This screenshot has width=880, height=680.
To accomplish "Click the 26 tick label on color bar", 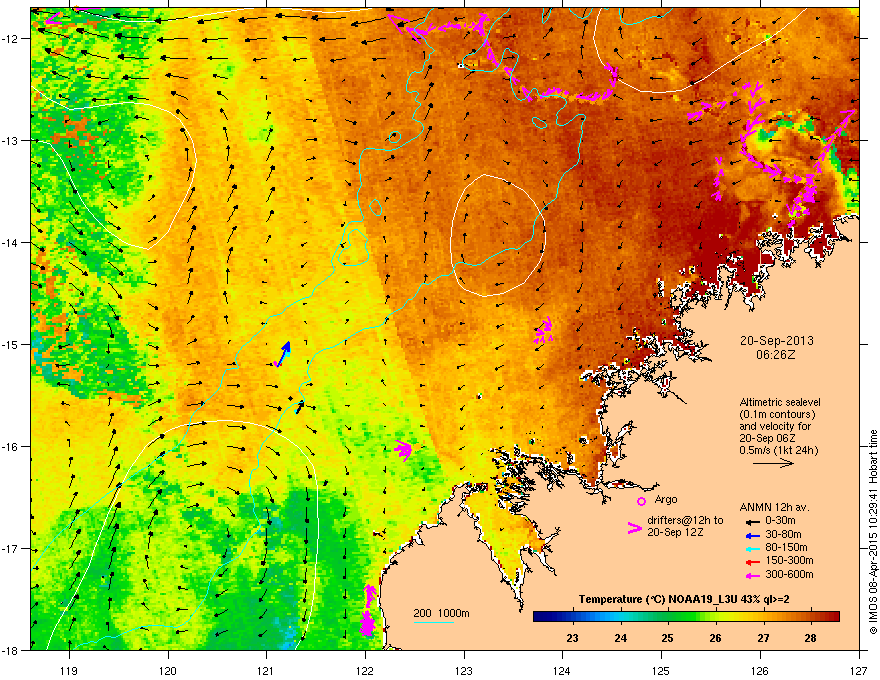I will click(715, 638).
